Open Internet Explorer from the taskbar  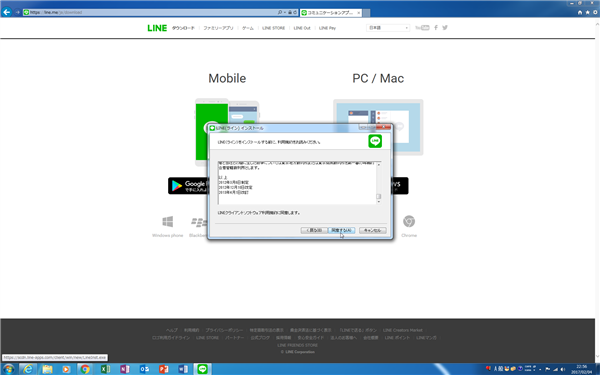tap(28, 369)
